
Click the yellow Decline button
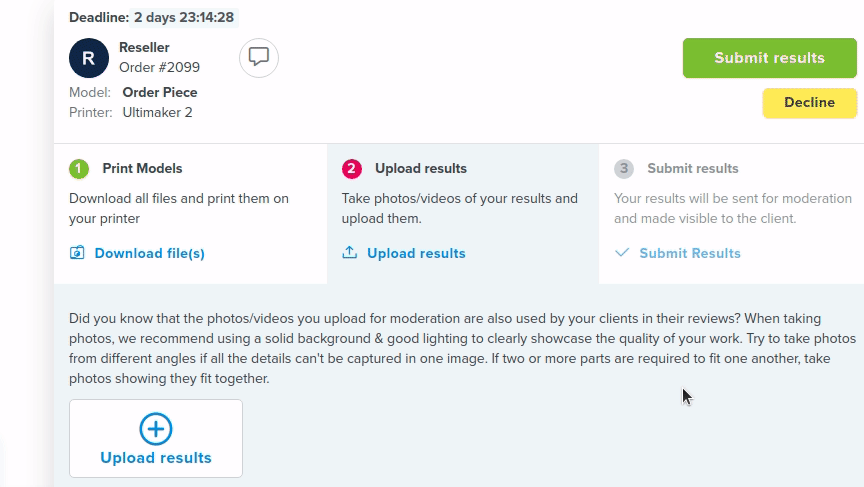[x=809, y=103]
